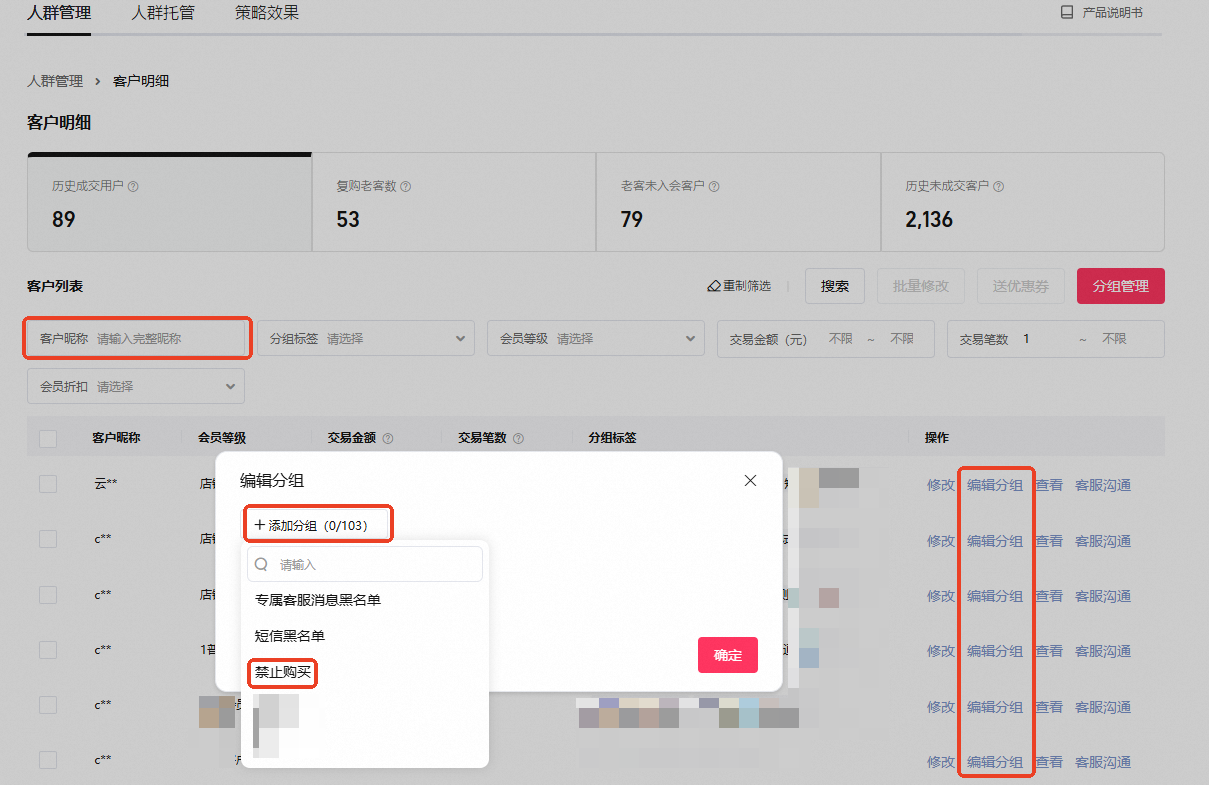Switch to the 人群托管 tab

pyautogui.click(x=163, y=13)
